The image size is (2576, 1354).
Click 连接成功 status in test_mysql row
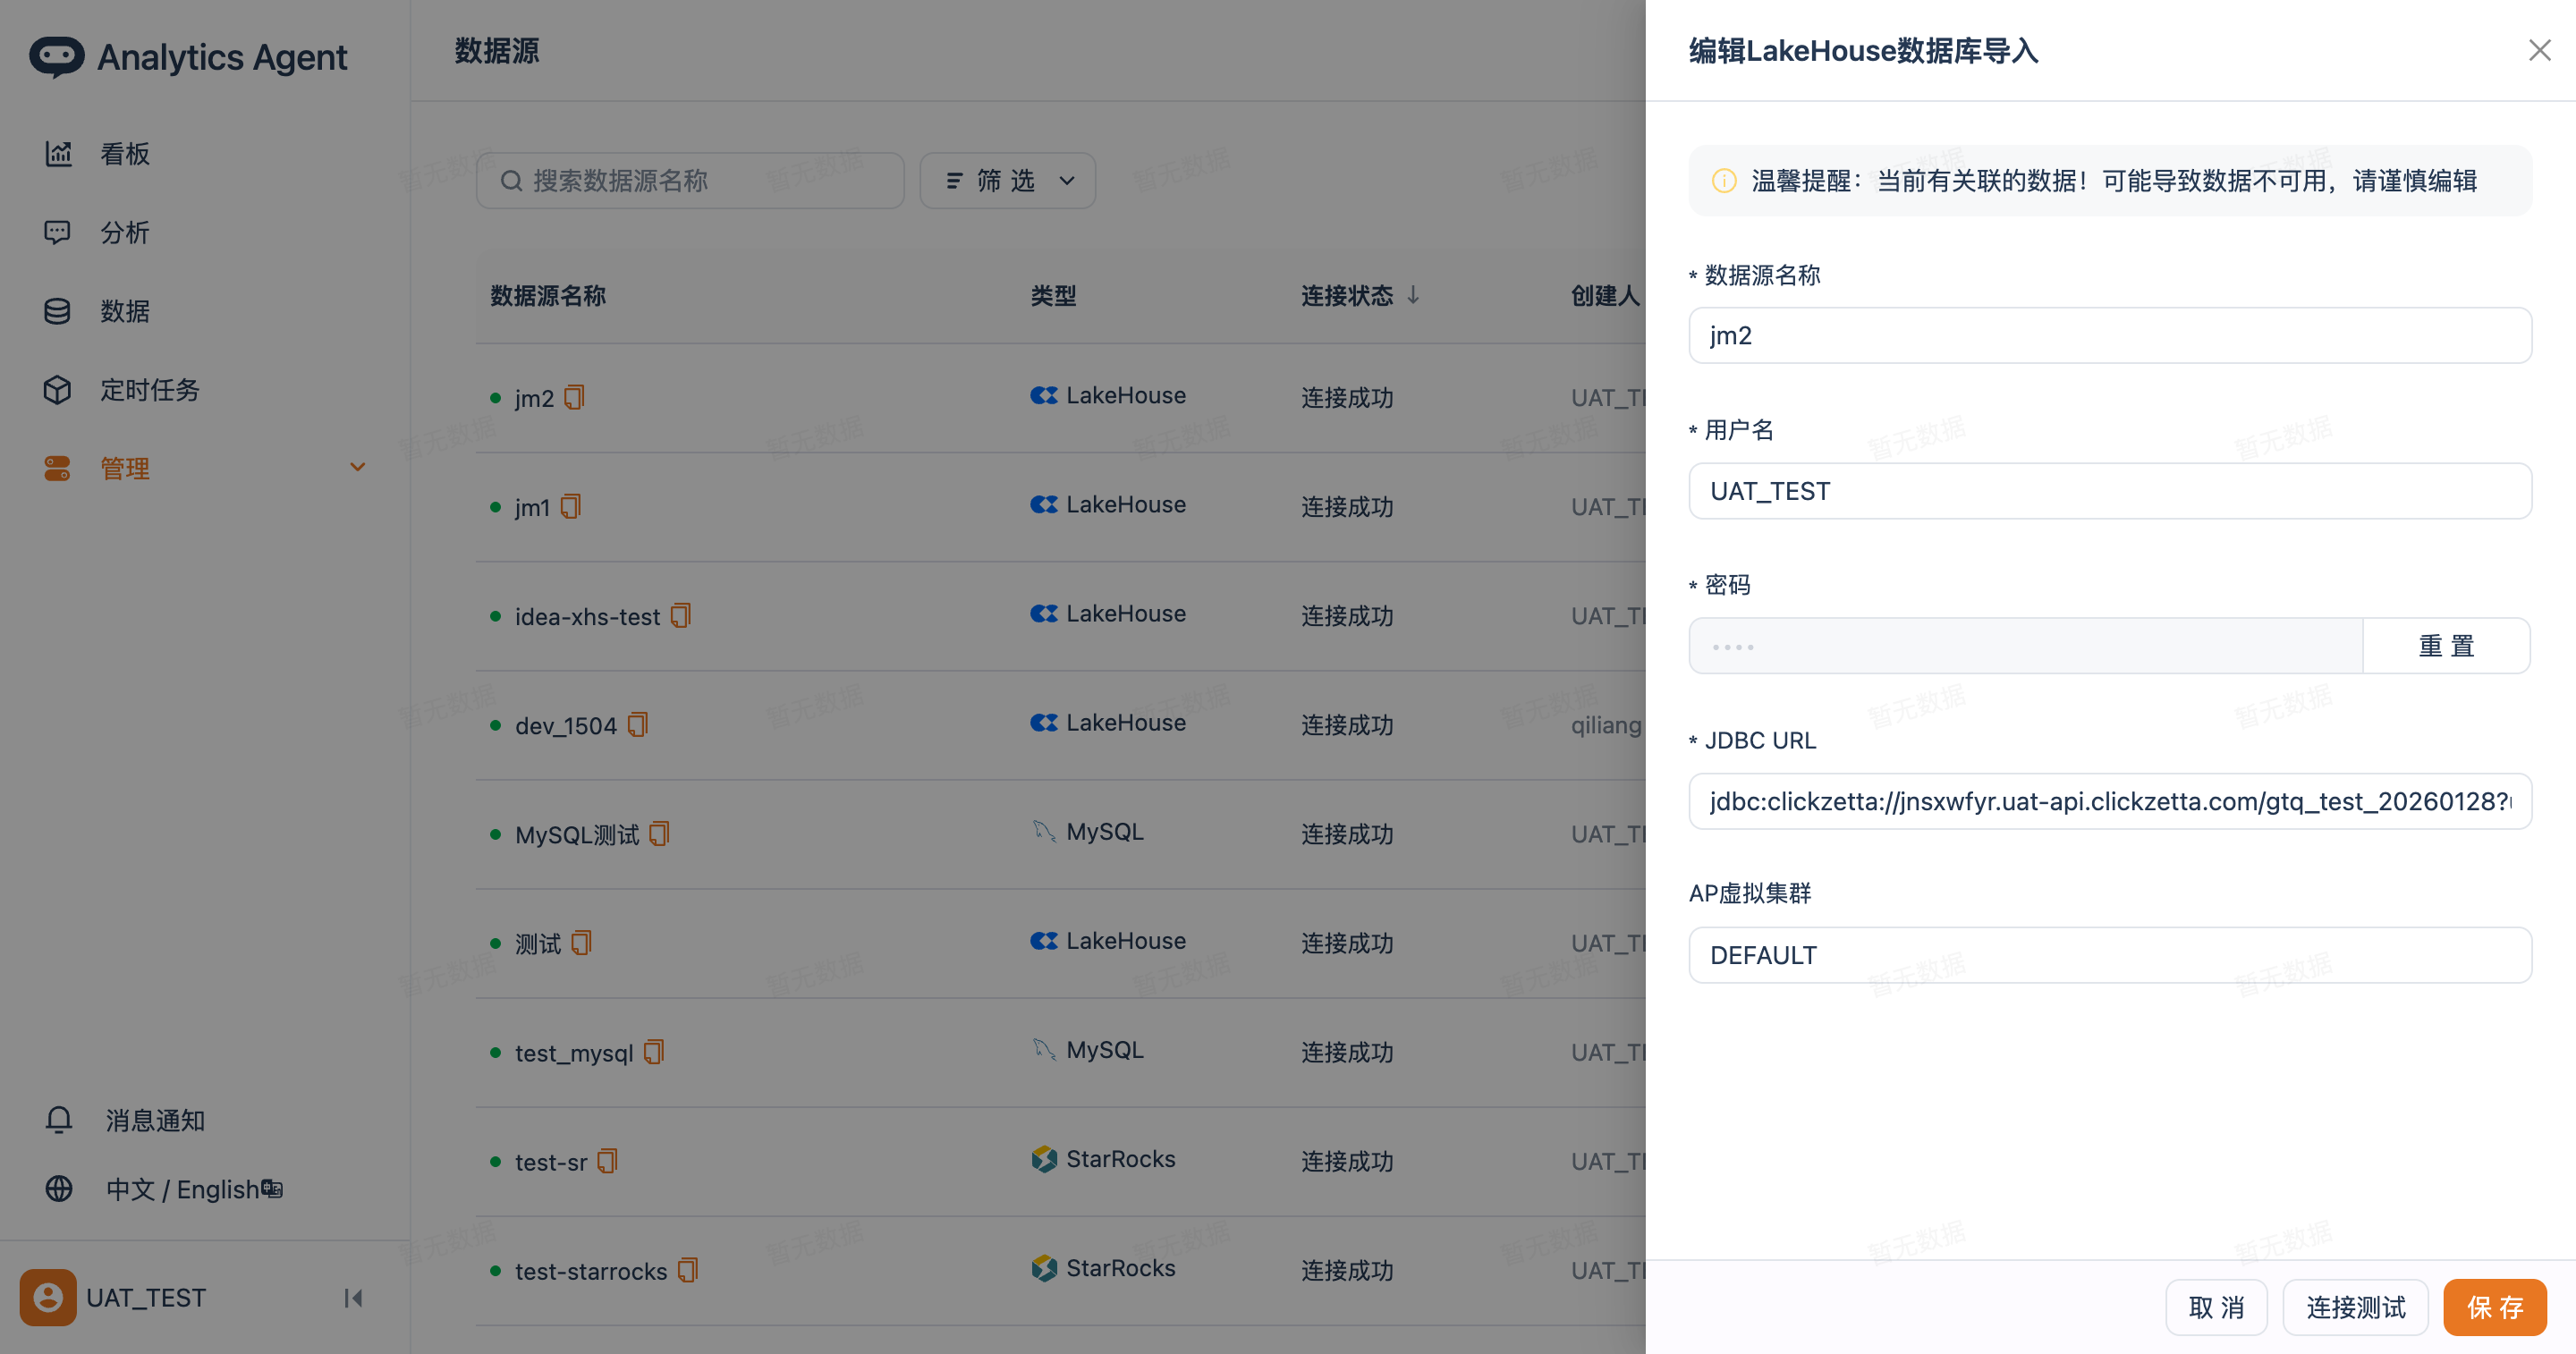(1347, 1052)
